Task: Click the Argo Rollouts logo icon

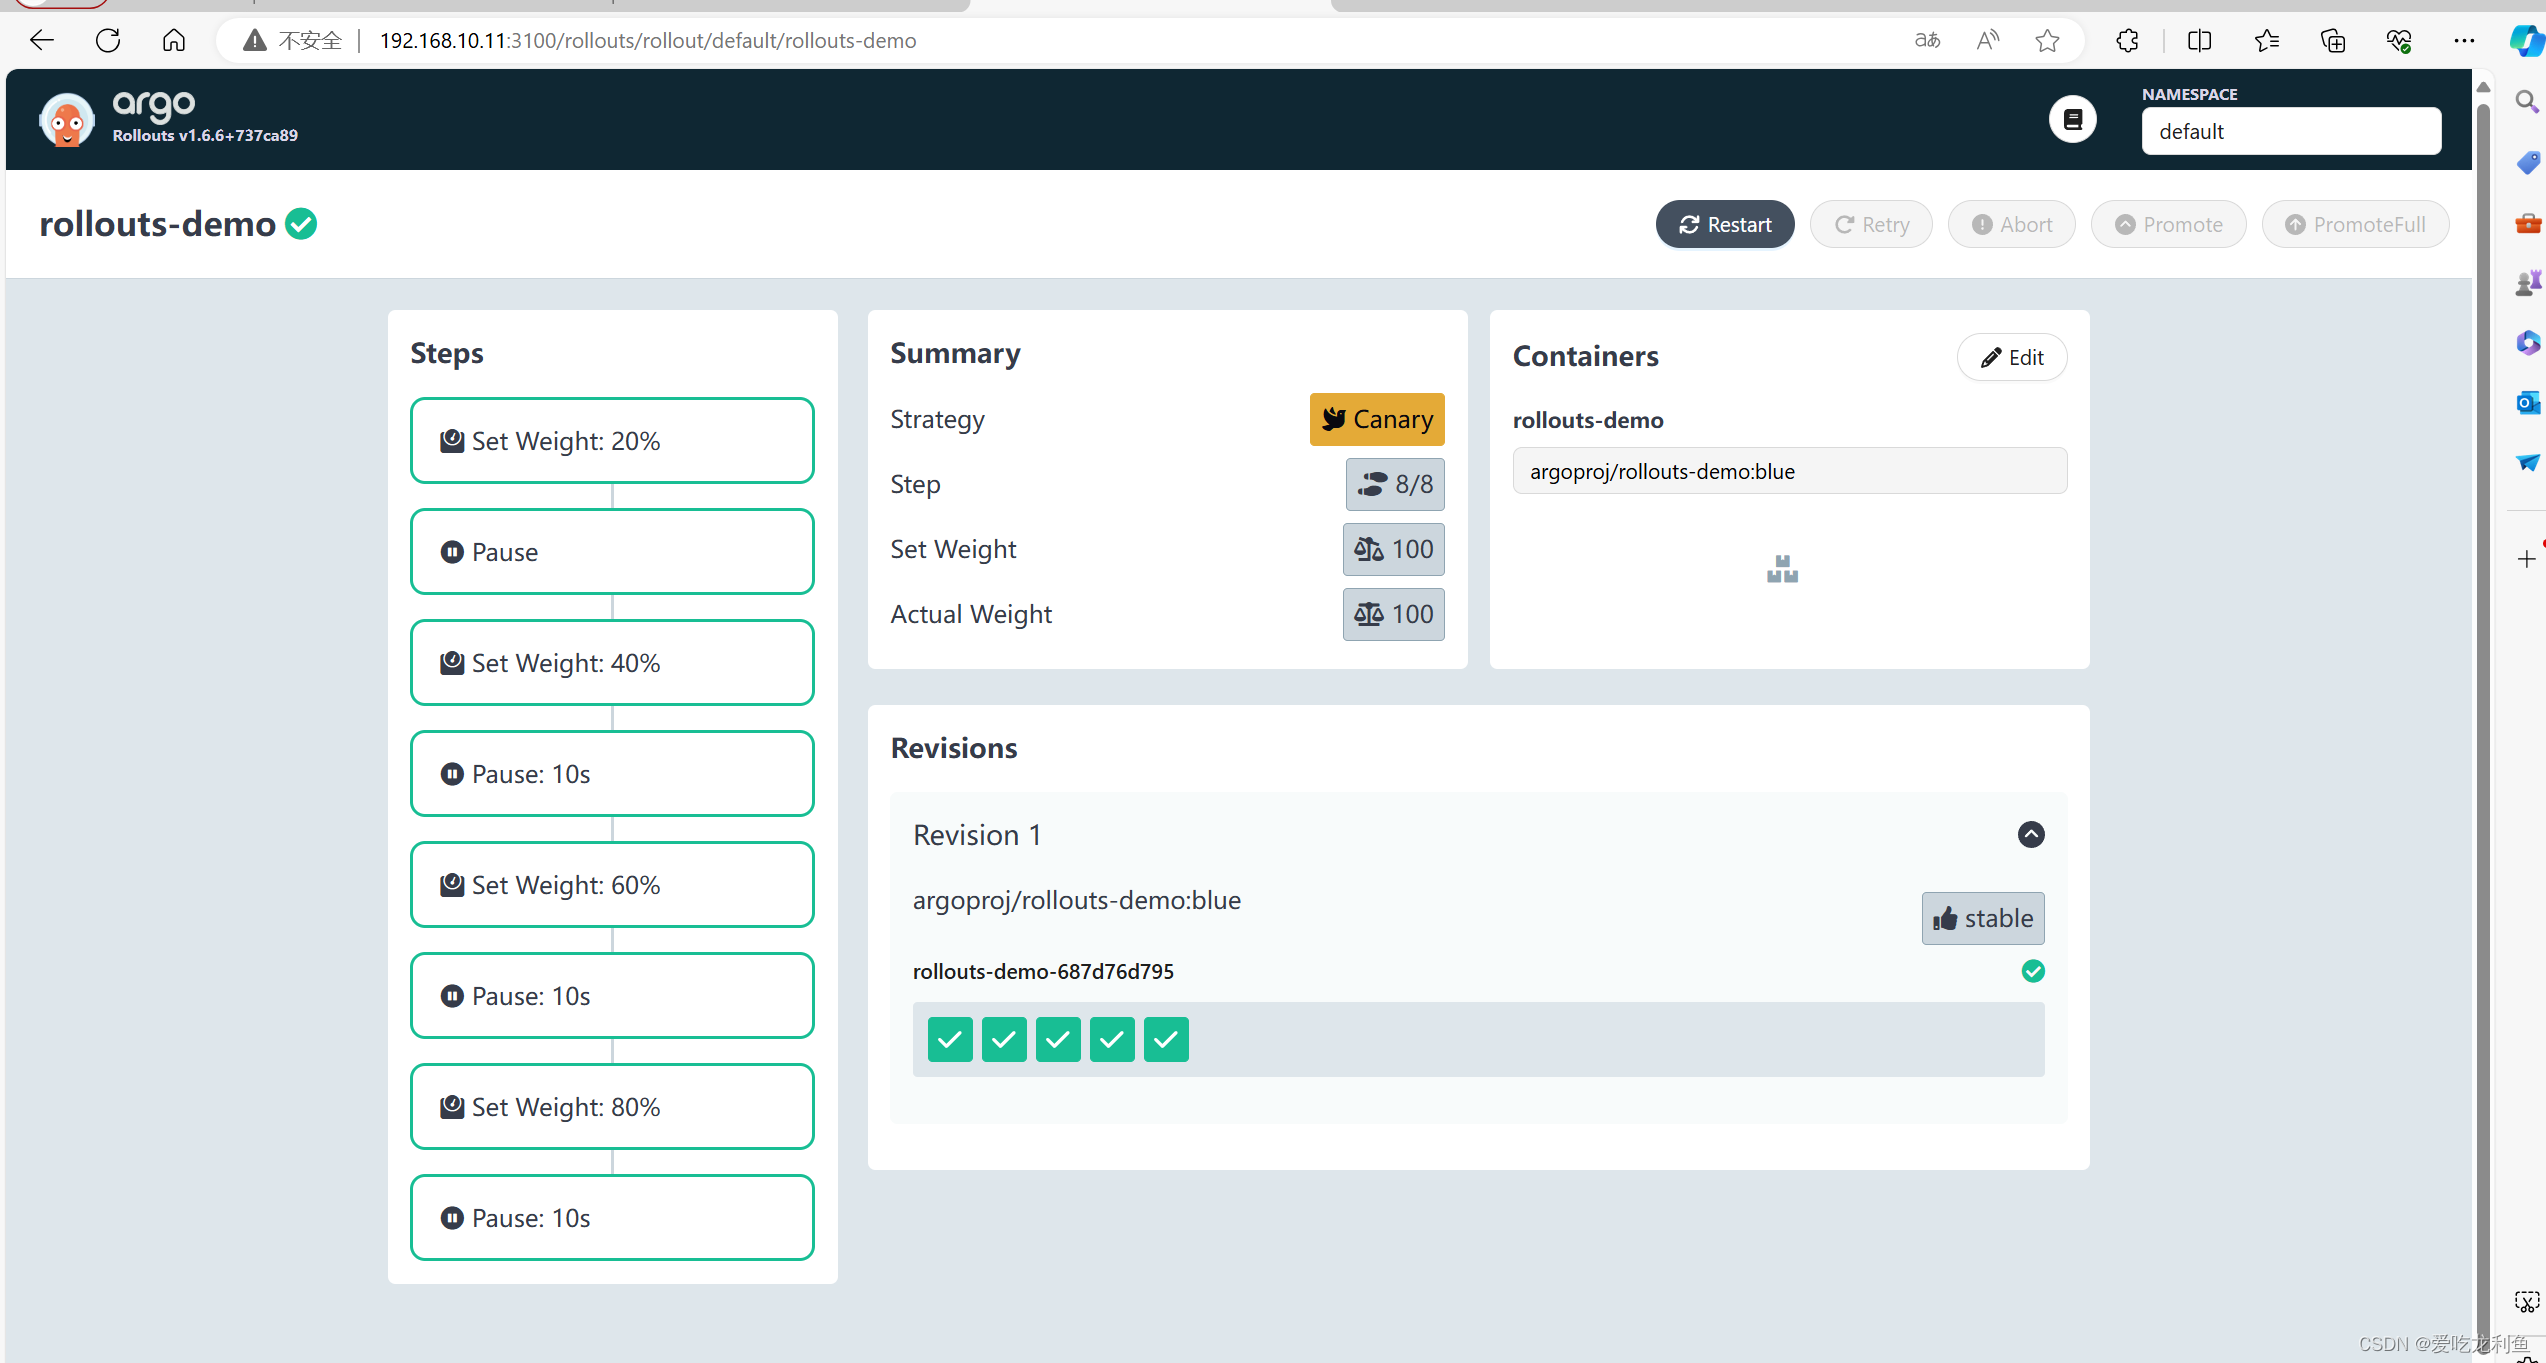Action: point(66,116)
